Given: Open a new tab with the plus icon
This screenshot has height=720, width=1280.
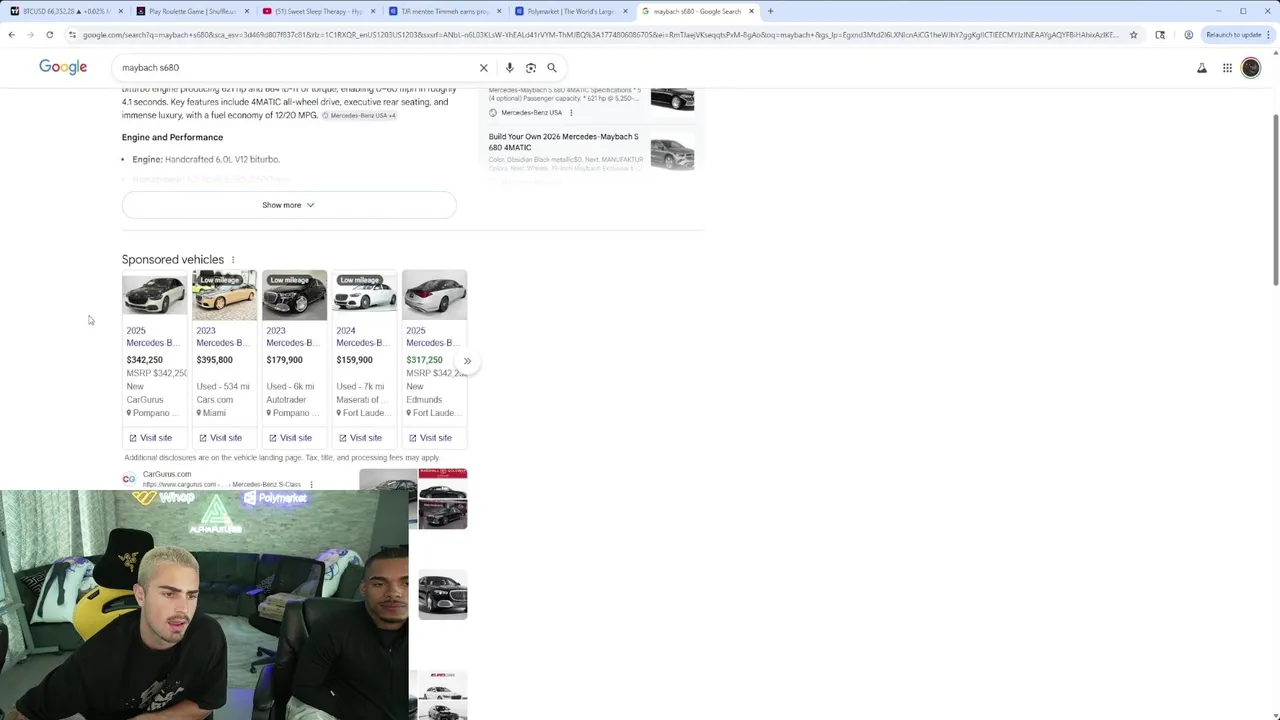Looking at the screenshot, I should [770, 11].
